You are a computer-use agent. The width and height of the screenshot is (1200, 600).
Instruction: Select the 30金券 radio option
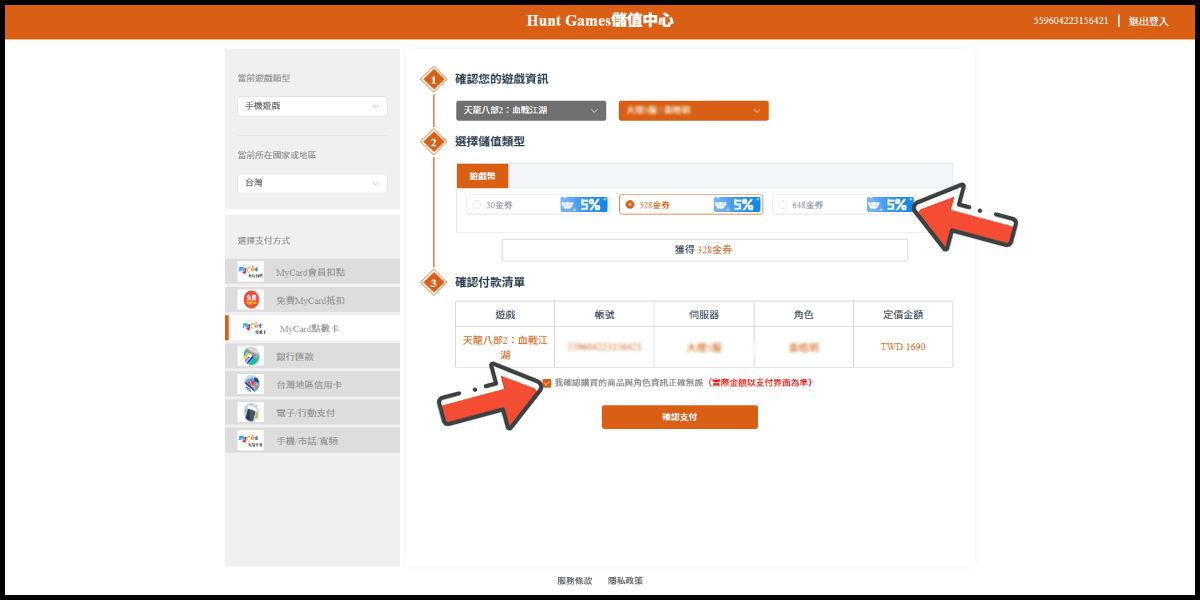[476, 205]
